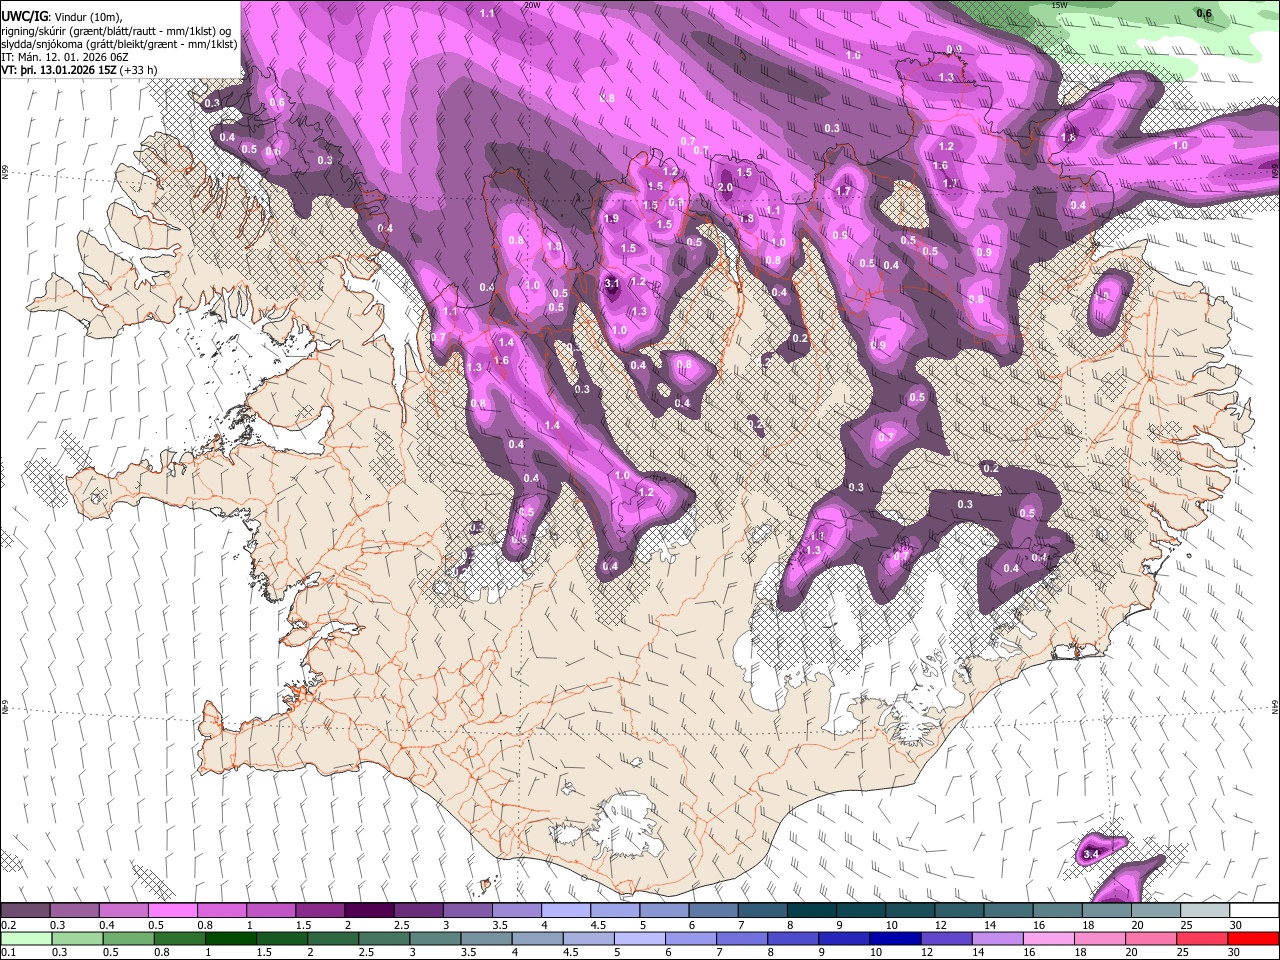Click the '(+33 h)' forecast offset text
Image resolution: width=1280 pixels, height=960 pixels.
point(138,70)
